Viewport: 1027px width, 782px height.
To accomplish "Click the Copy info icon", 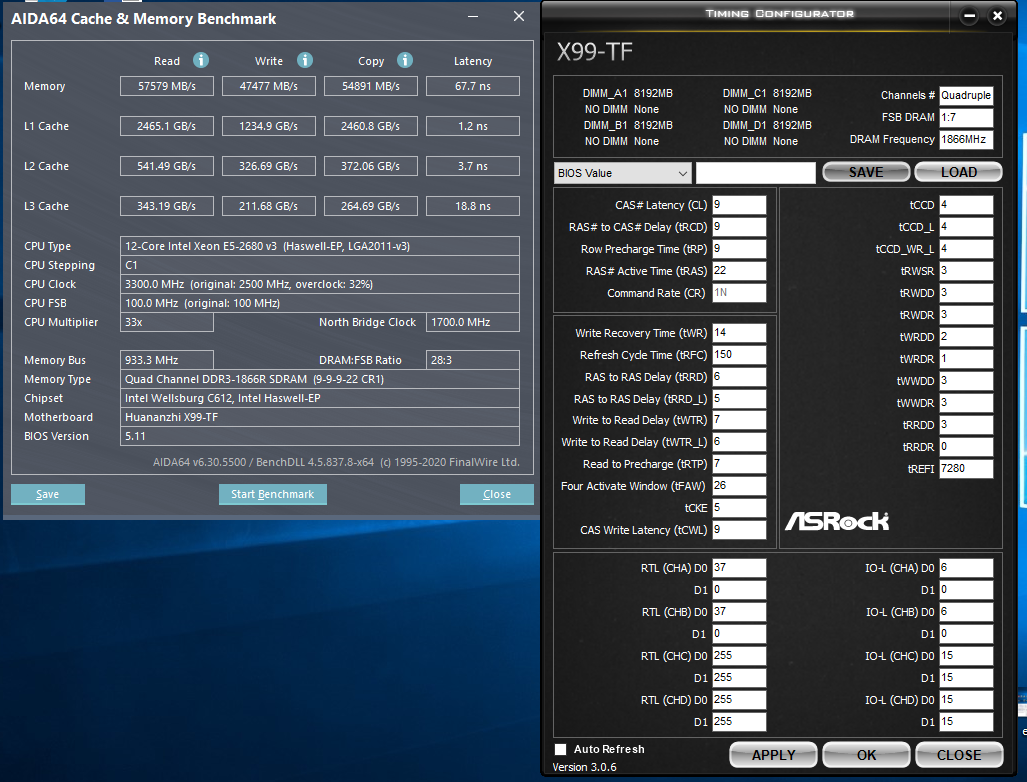I will click(405, 60).
